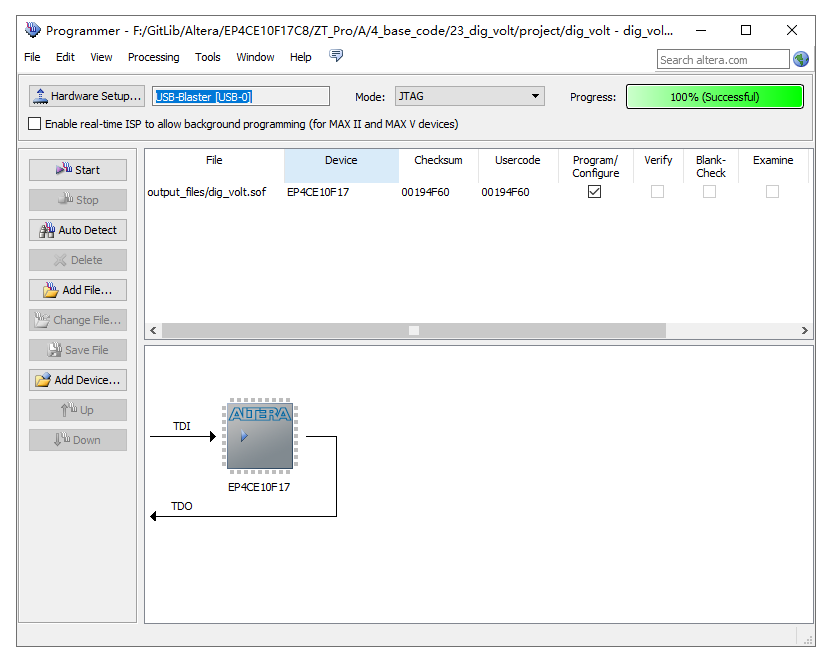Open the Add File dialog
830x661 pixels.
point(78,290)
